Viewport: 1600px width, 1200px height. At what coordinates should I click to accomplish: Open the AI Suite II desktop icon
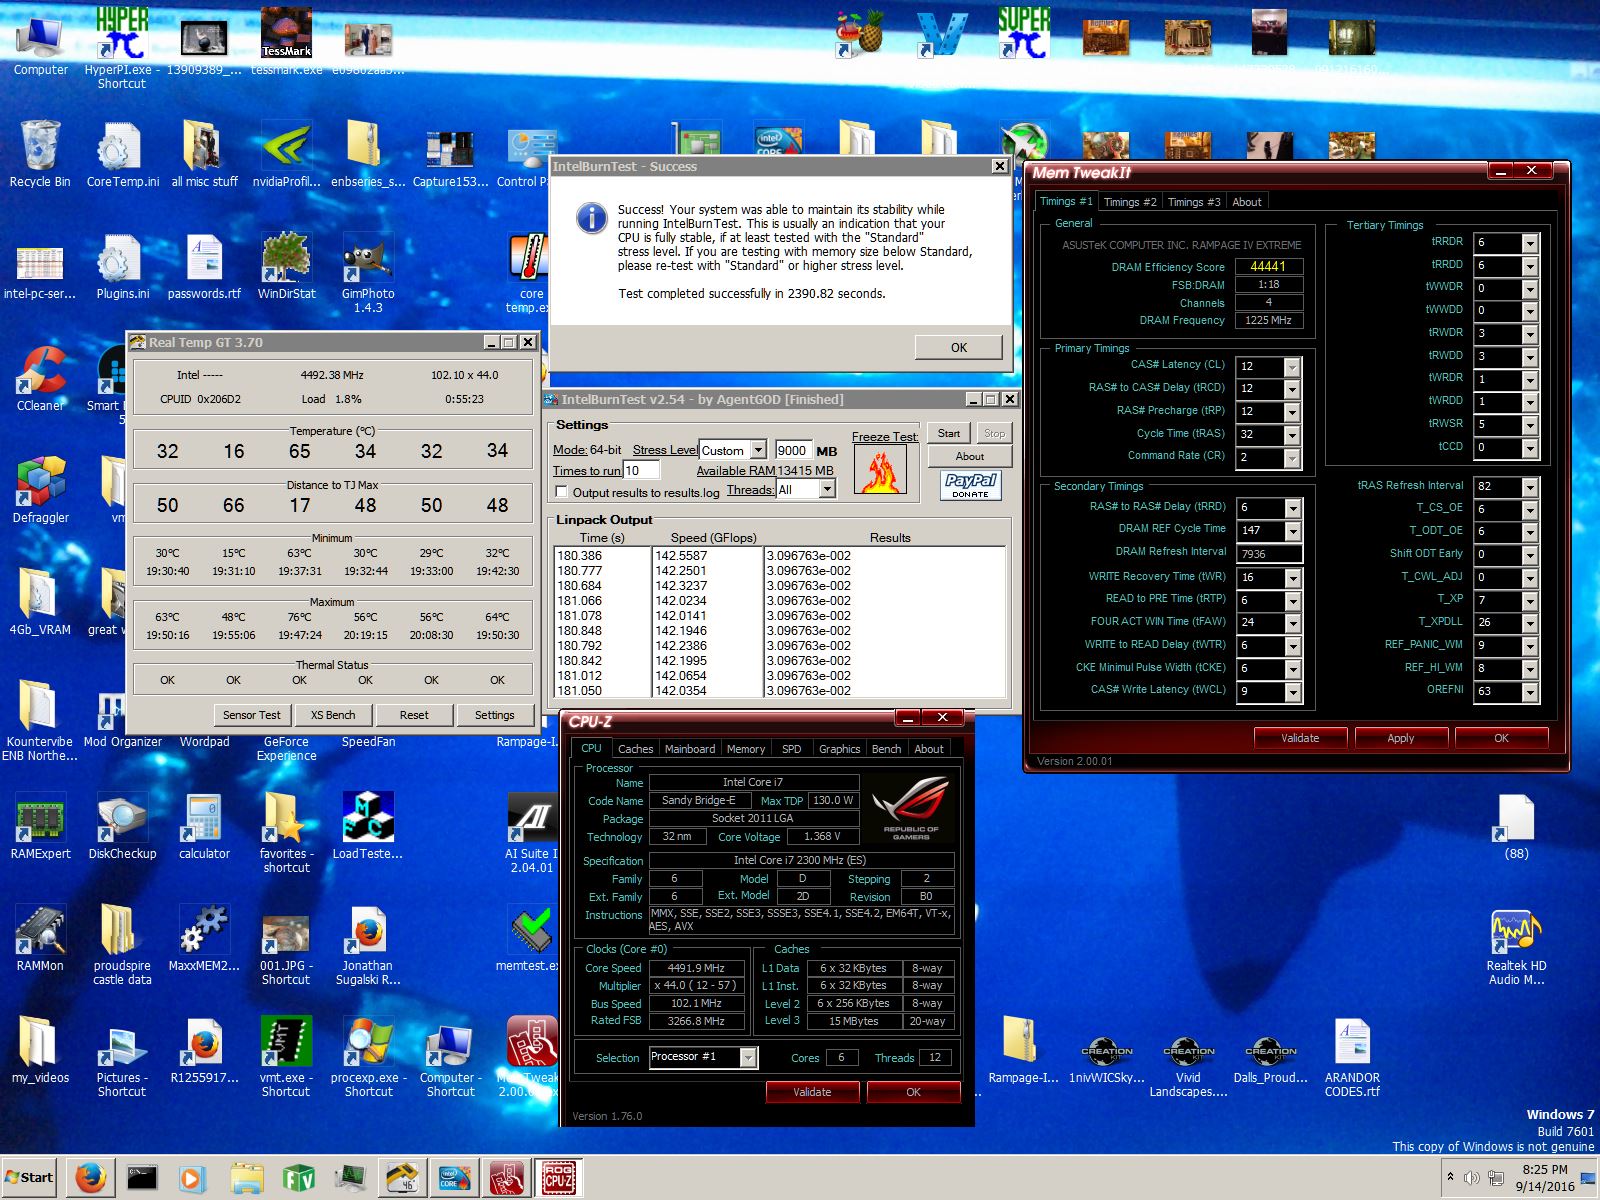point(532,832)
